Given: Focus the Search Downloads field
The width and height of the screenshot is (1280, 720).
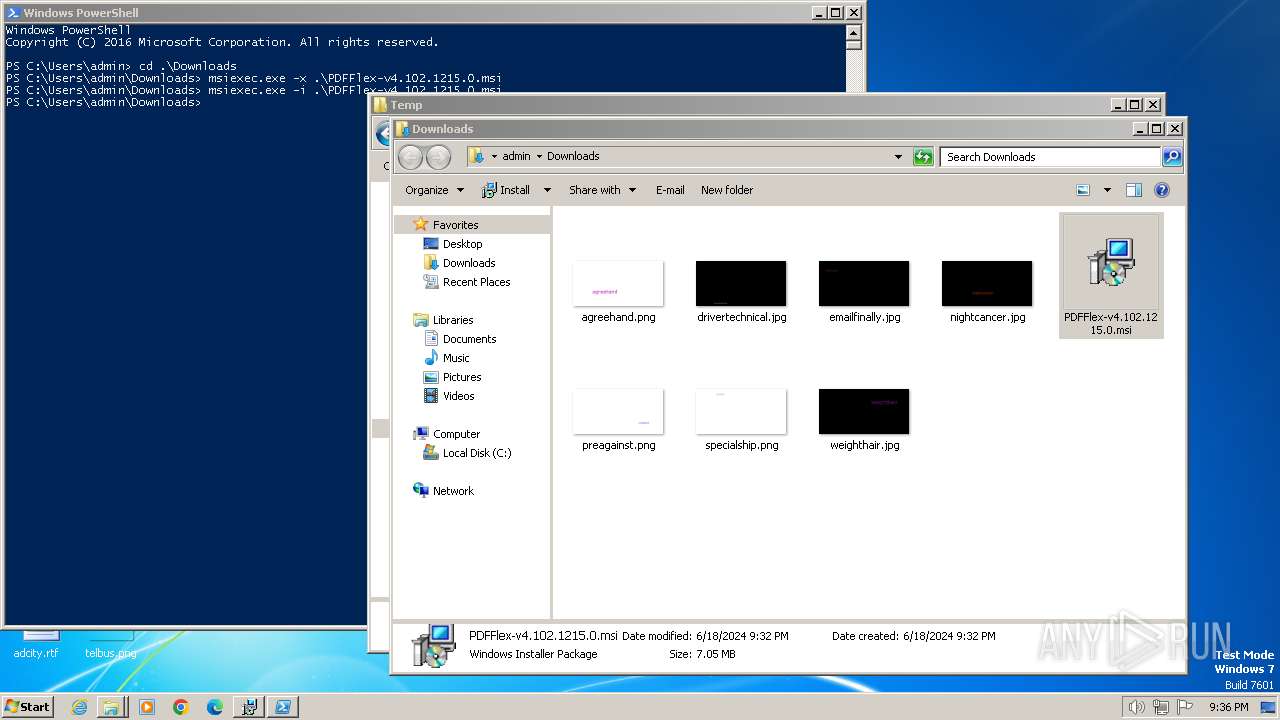Looking at the screenshot, I should (1050, 157).
